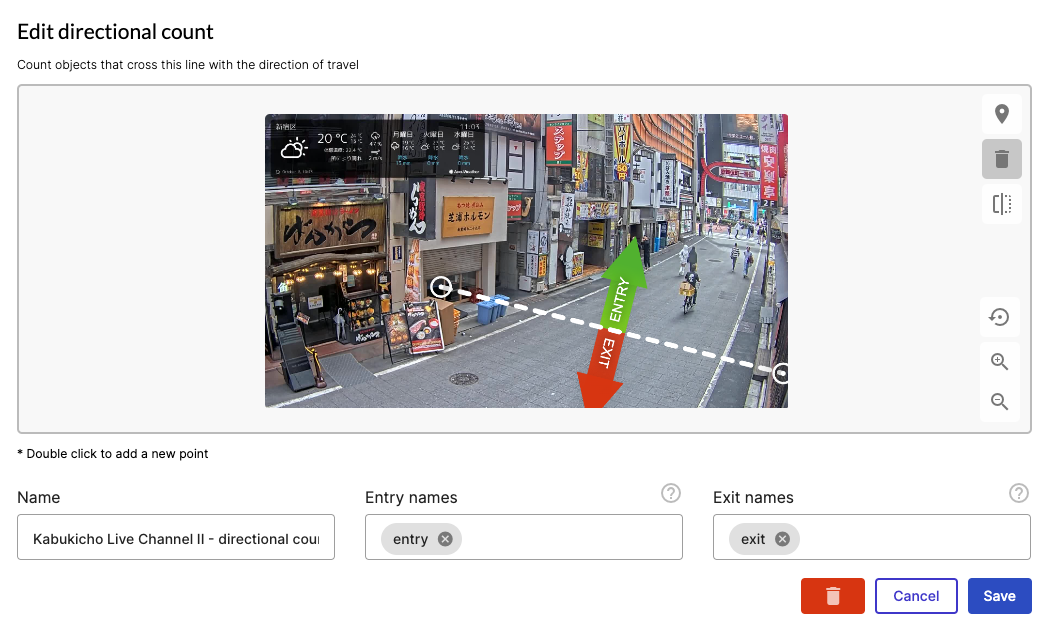Zoom in on the camera image

[x=999, y=362]
